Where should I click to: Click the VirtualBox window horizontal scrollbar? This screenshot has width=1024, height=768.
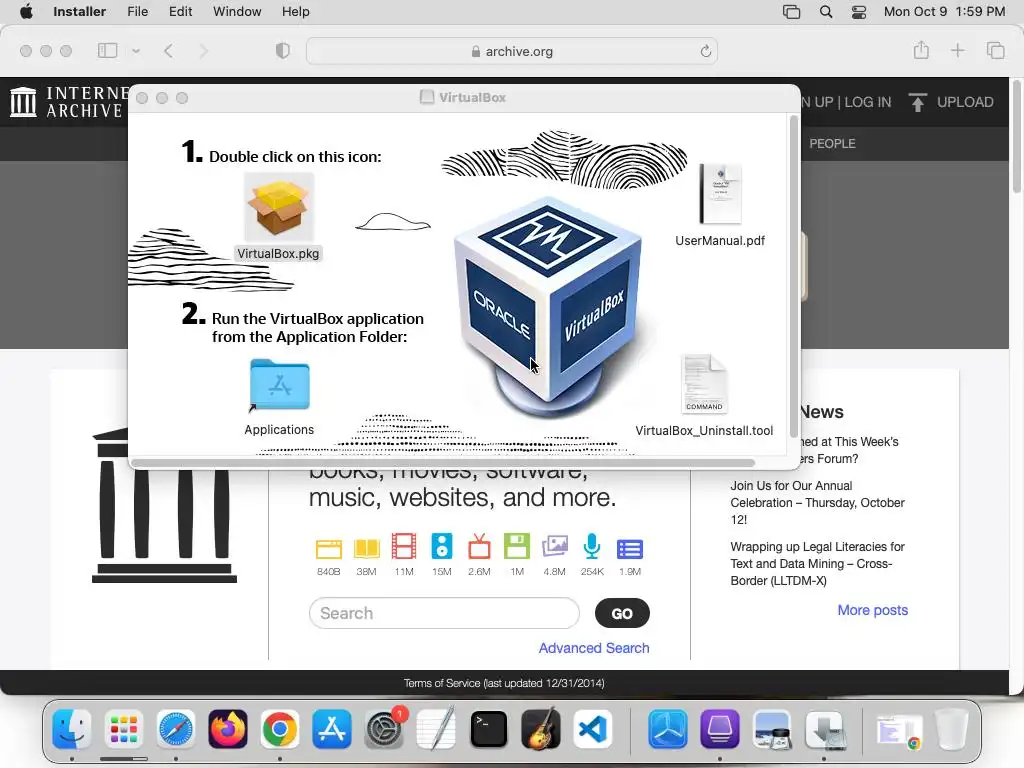[x=443, y=462]
